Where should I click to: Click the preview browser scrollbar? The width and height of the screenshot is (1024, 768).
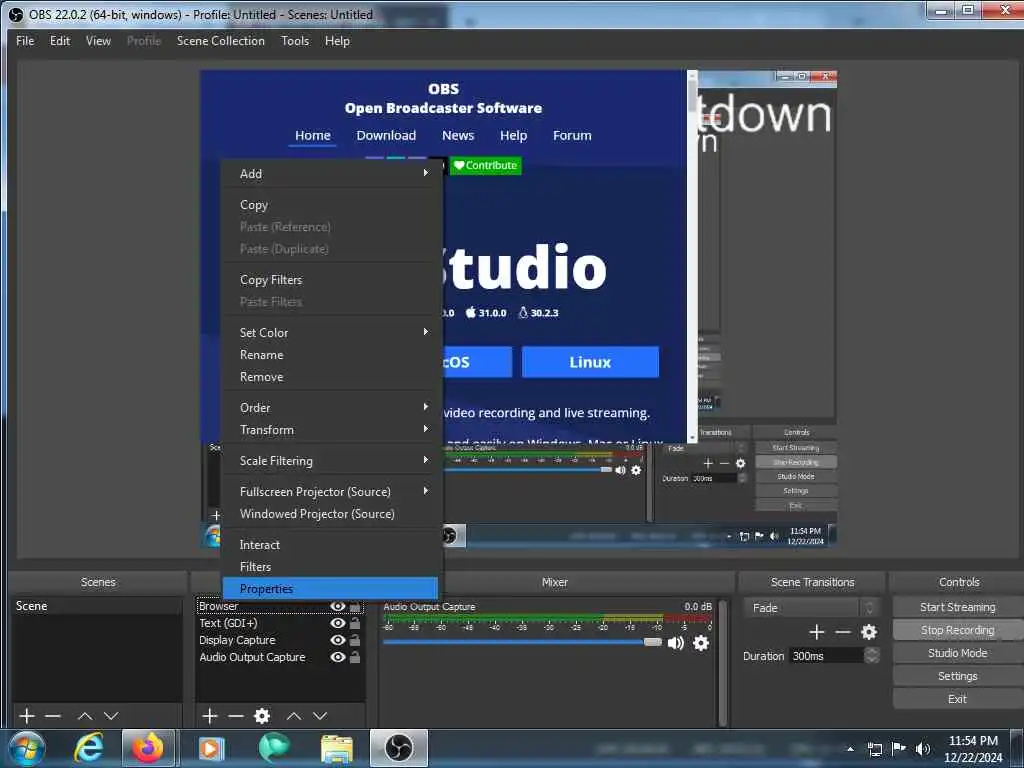[692, 257]
